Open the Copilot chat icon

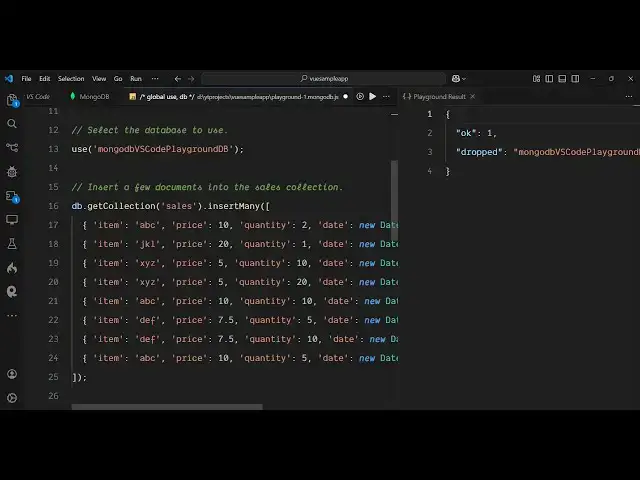[x=456, y=78]
